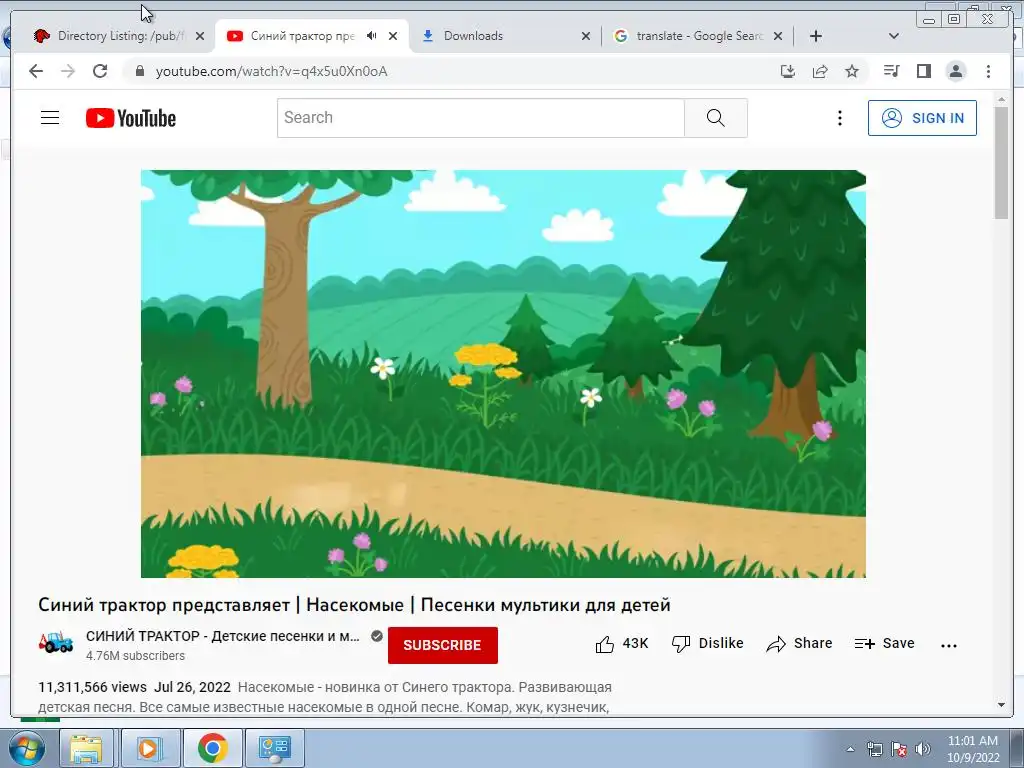Click the blue tractor channel avatar
This screenshot has height=768, width=1024.
point(56,643)
